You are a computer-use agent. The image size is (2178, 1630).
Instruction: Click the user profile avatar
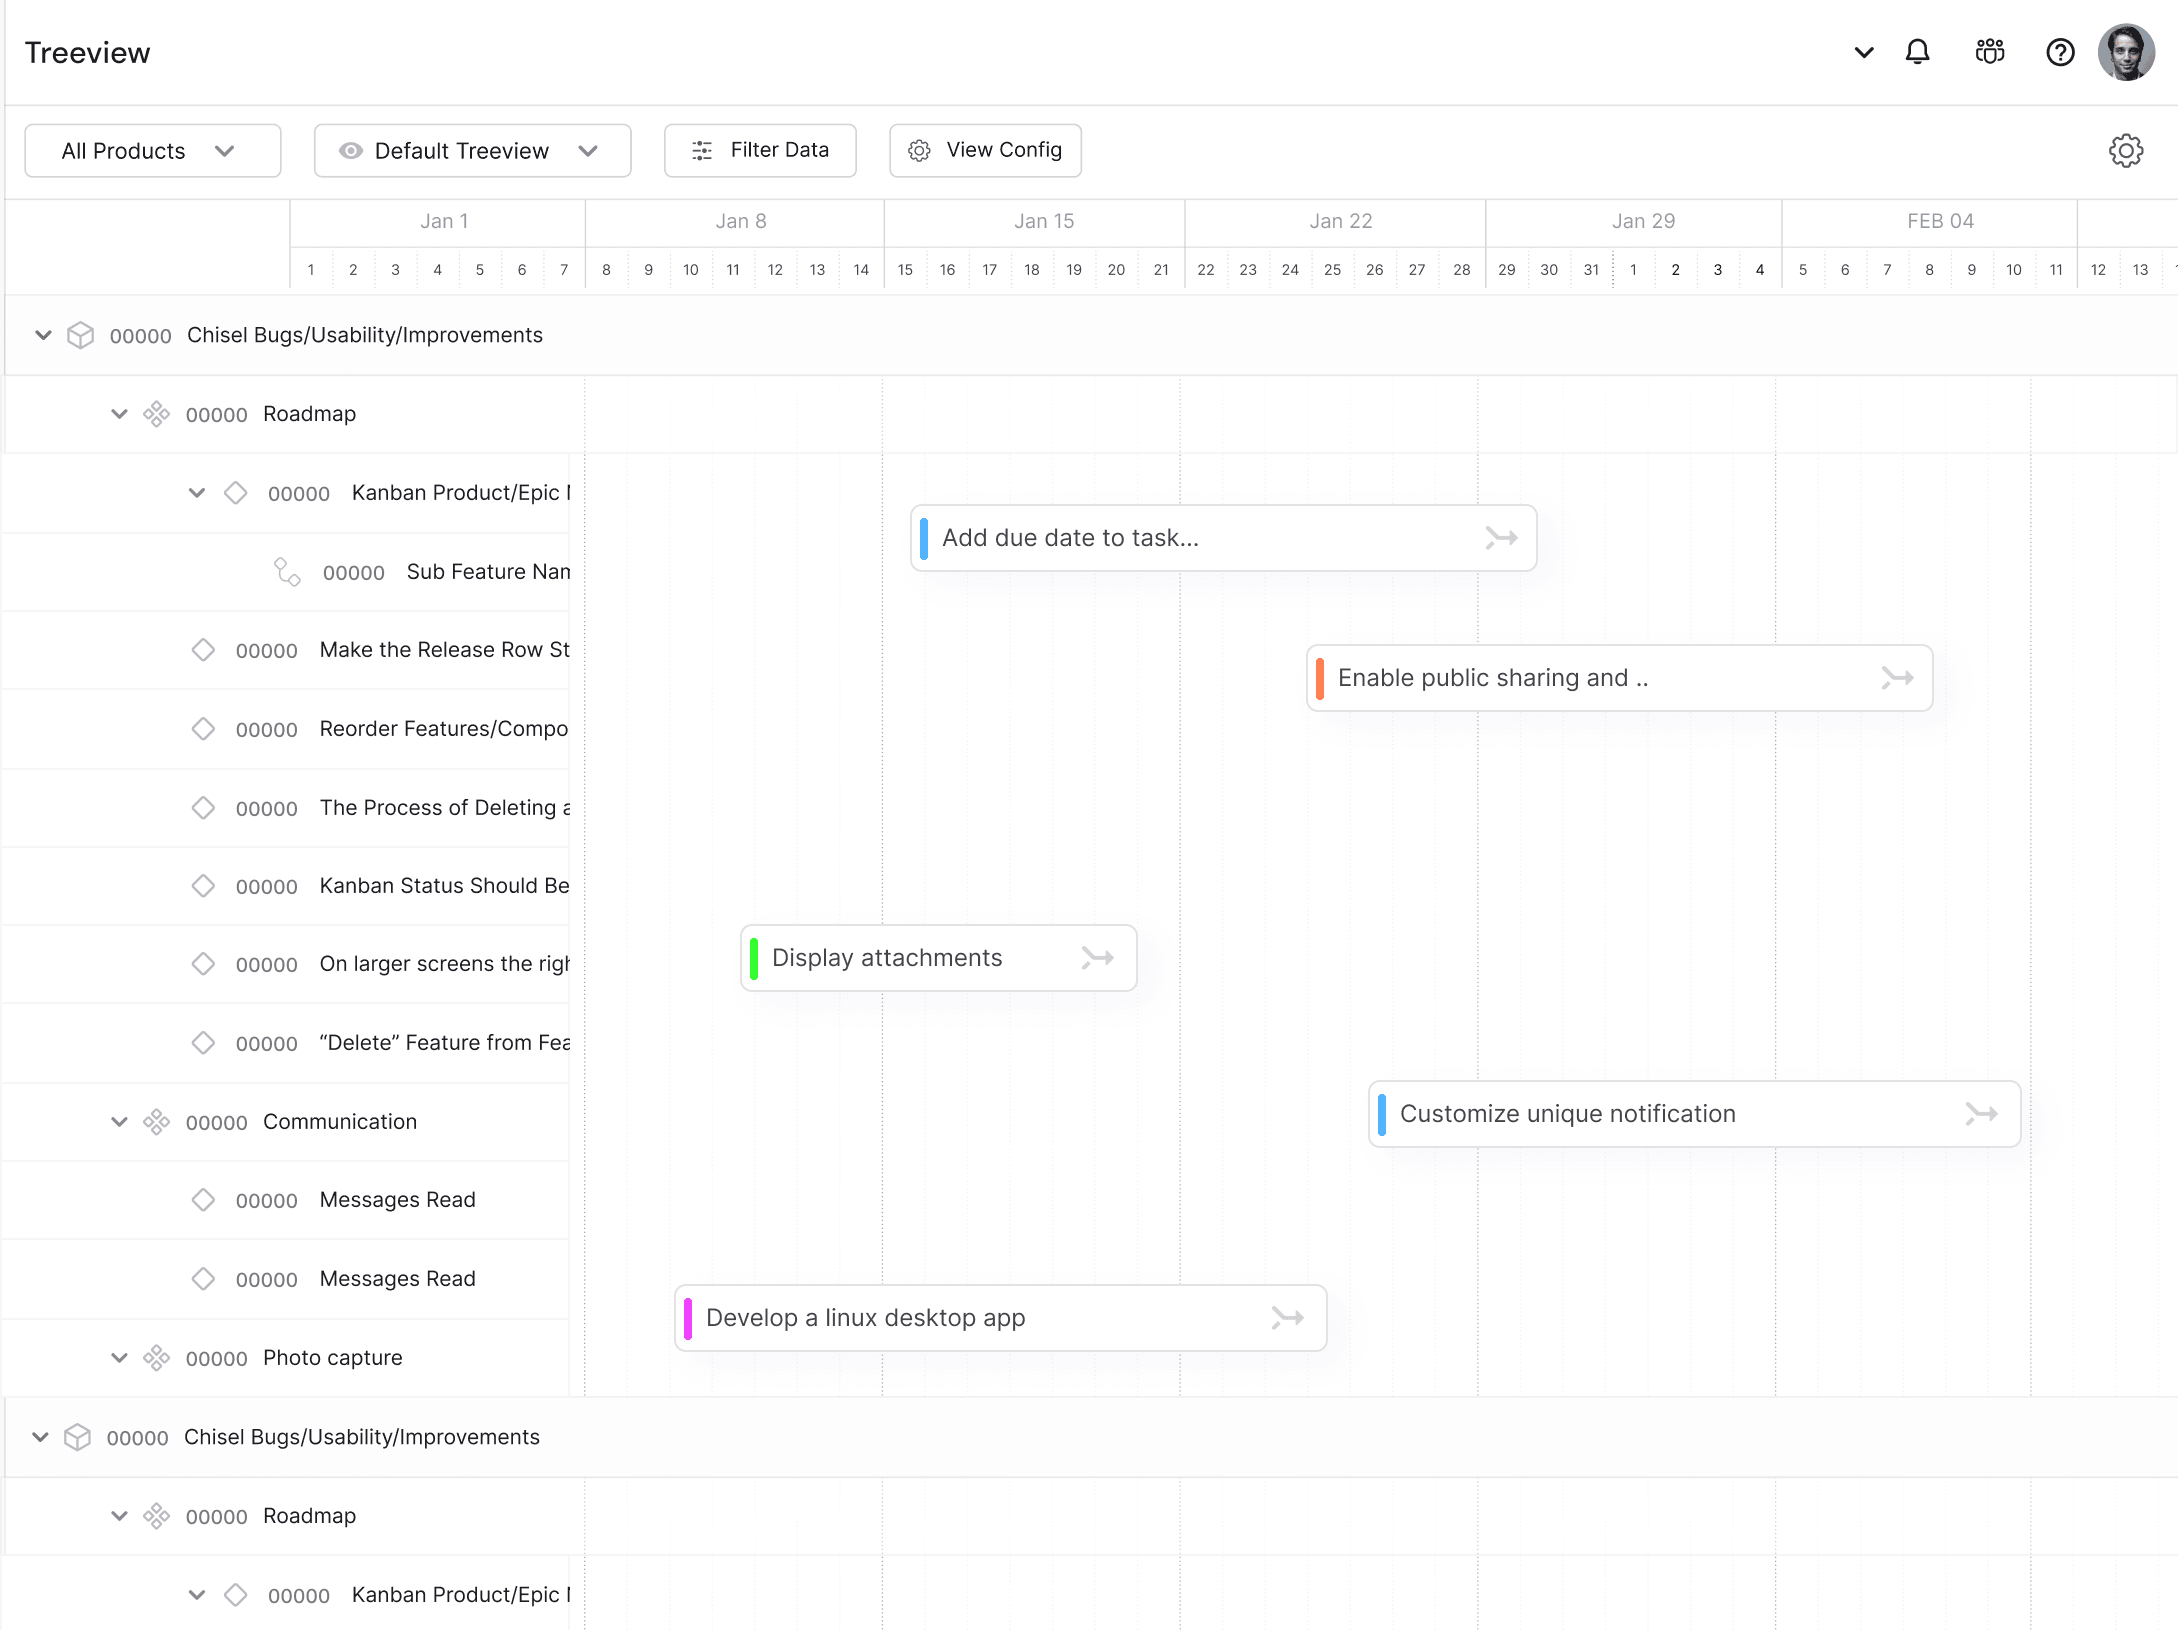(x=2126, y=52)
